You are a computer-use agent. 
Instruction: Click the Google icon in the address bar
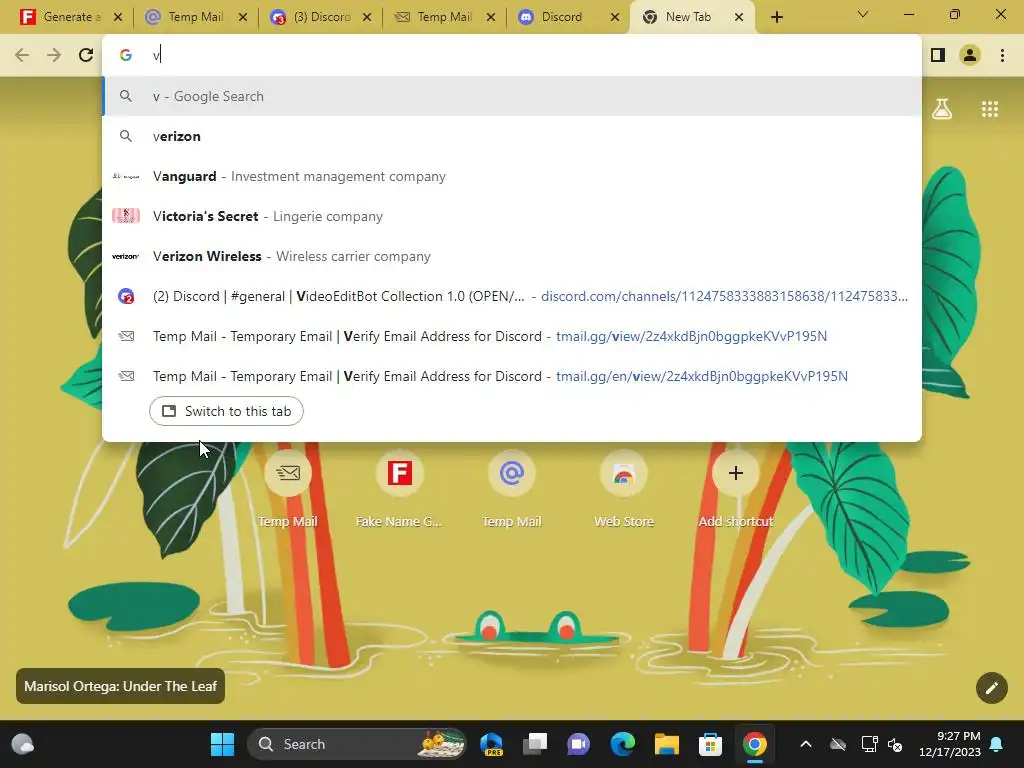click(126, 55)
